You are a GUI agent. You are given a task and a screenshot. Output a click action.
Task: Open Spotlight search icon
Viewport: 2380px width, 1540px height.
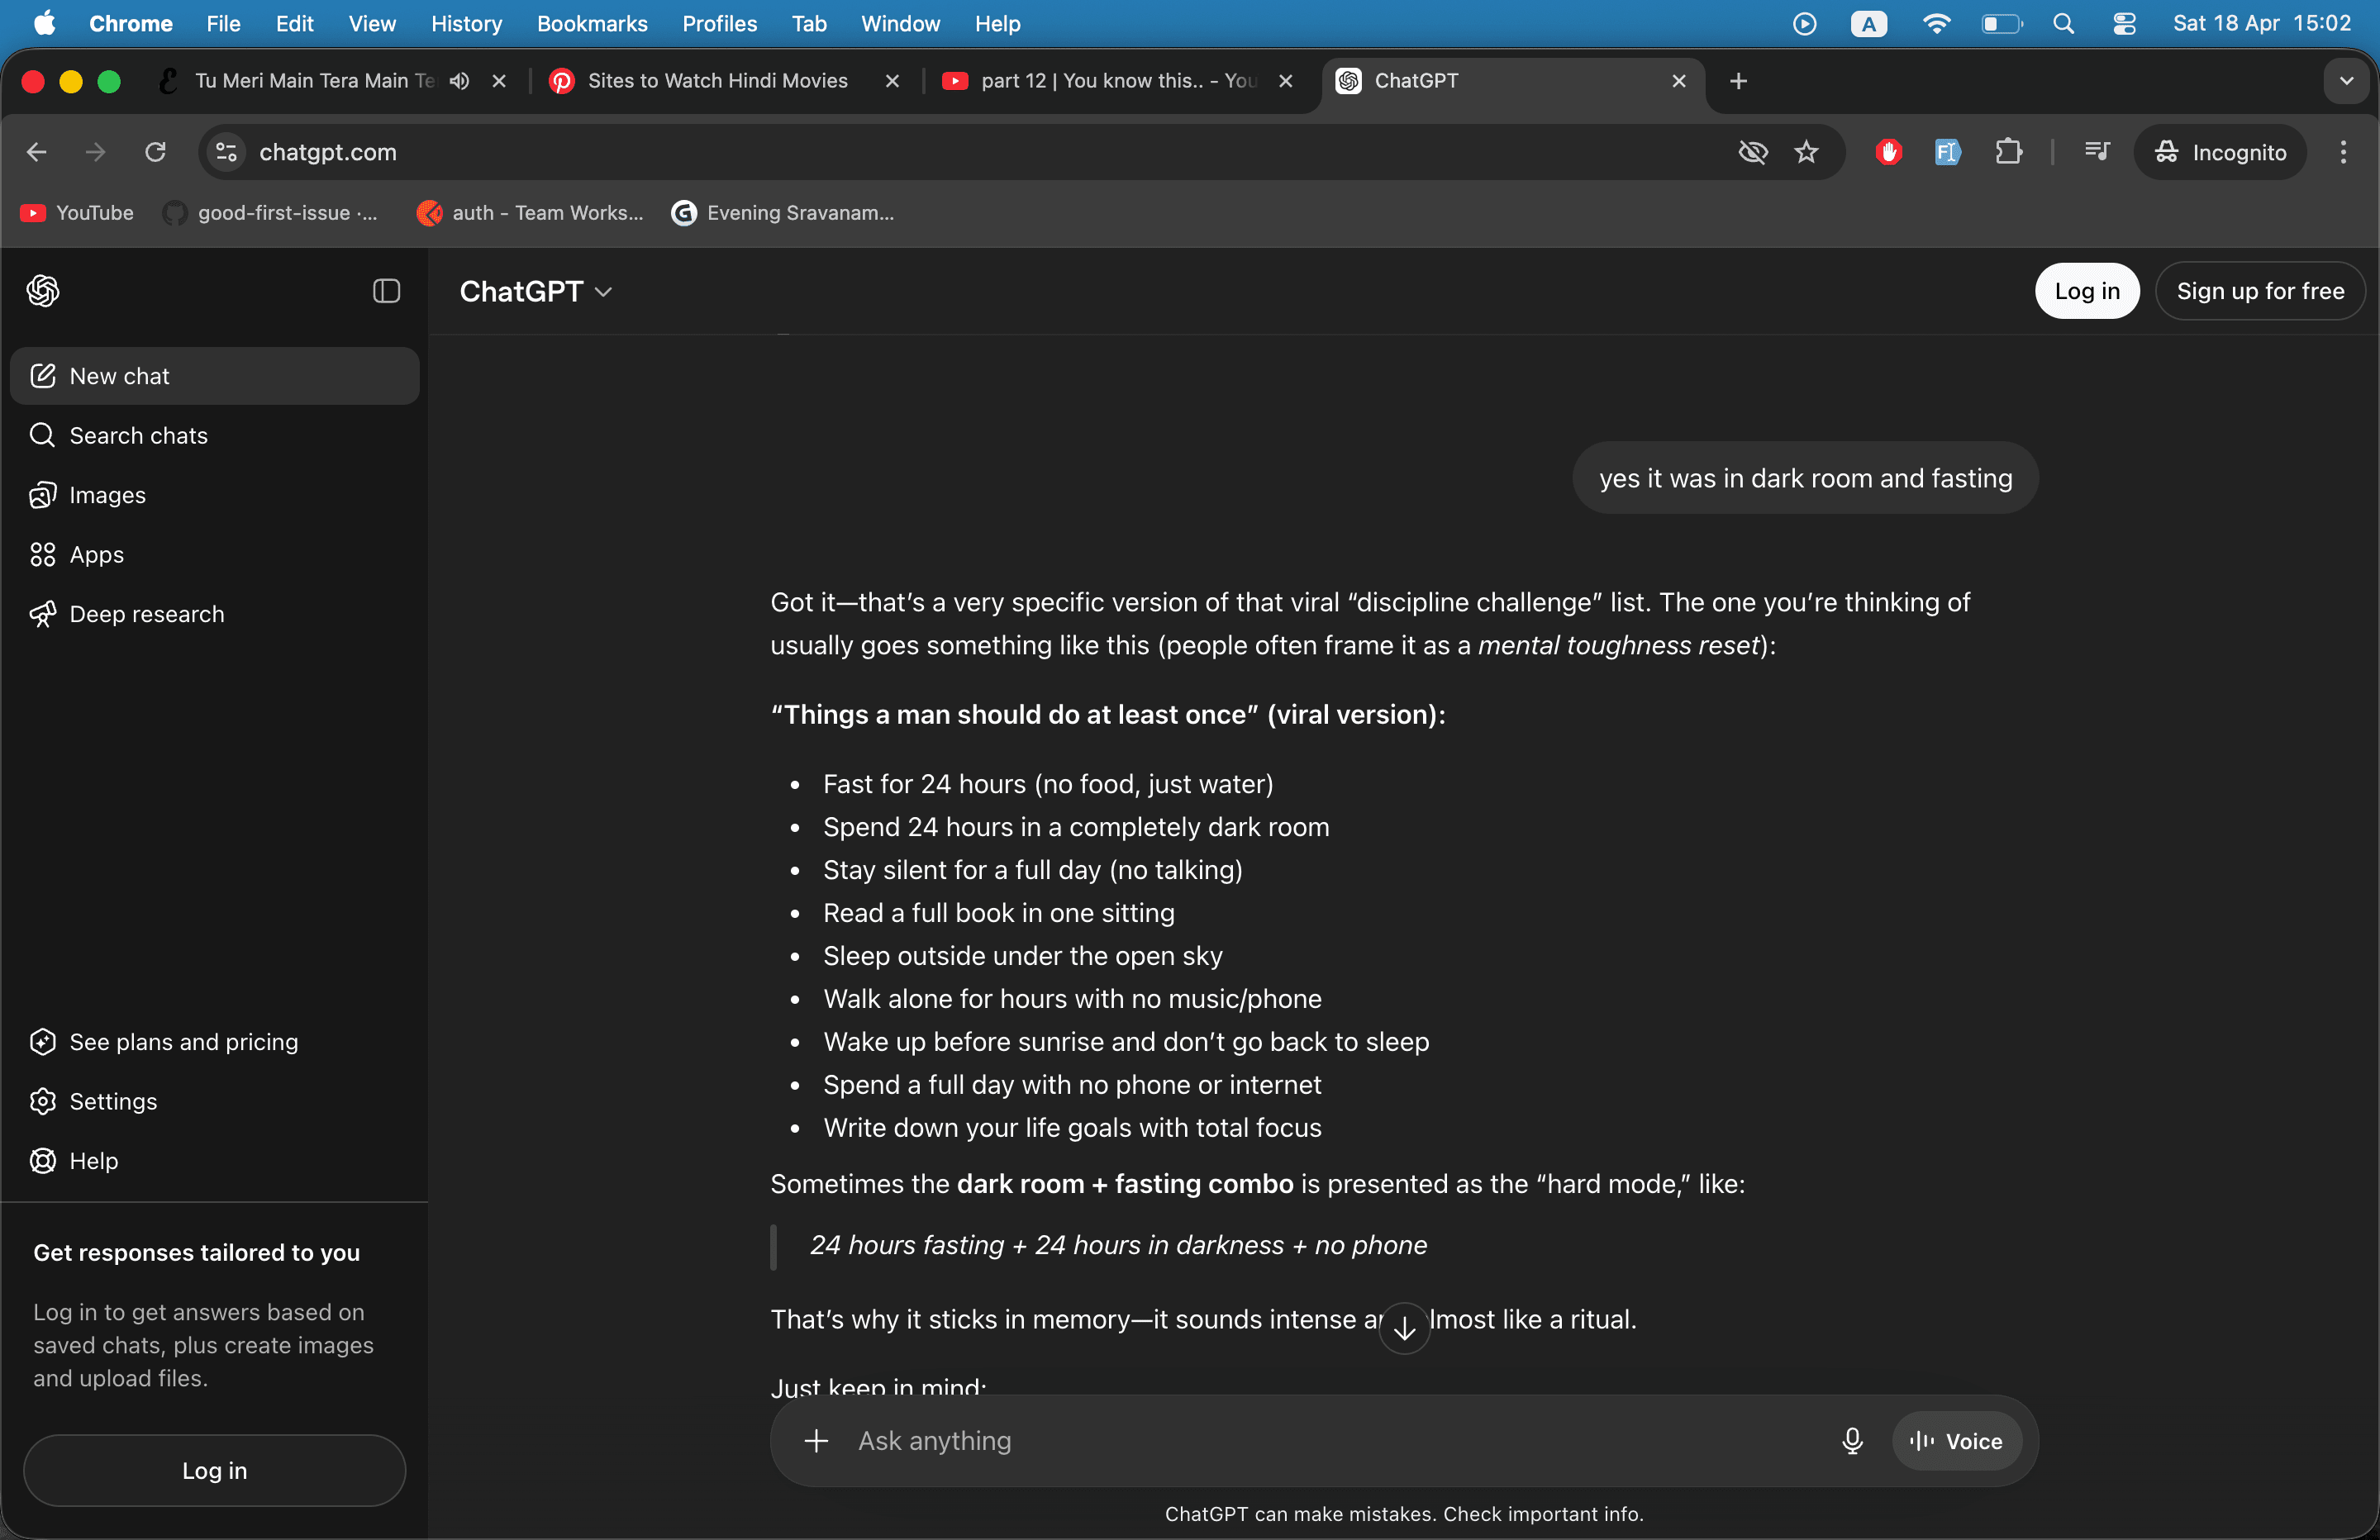pos(2063,23)
